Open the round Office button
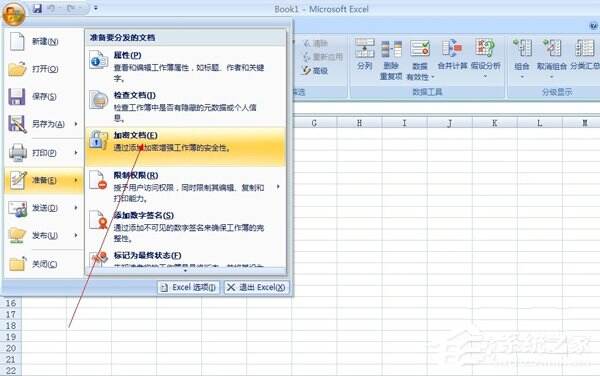The width and height of the screenshot is (600, 376). 14,14
